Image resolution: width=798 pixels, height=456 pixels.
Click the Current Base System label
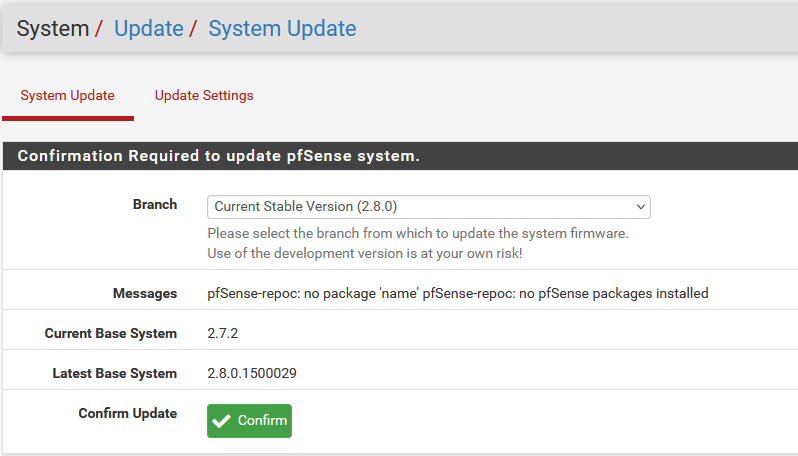coord(111,333)
